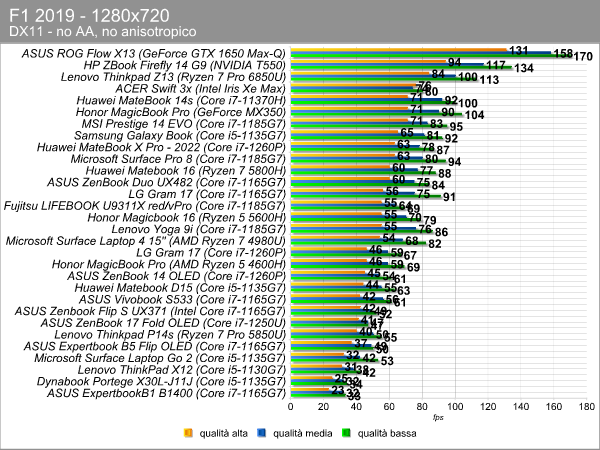The image size is (600, 450).
Task: Select the ASUS Vivobook S533 row label
Action: point(182,300)
